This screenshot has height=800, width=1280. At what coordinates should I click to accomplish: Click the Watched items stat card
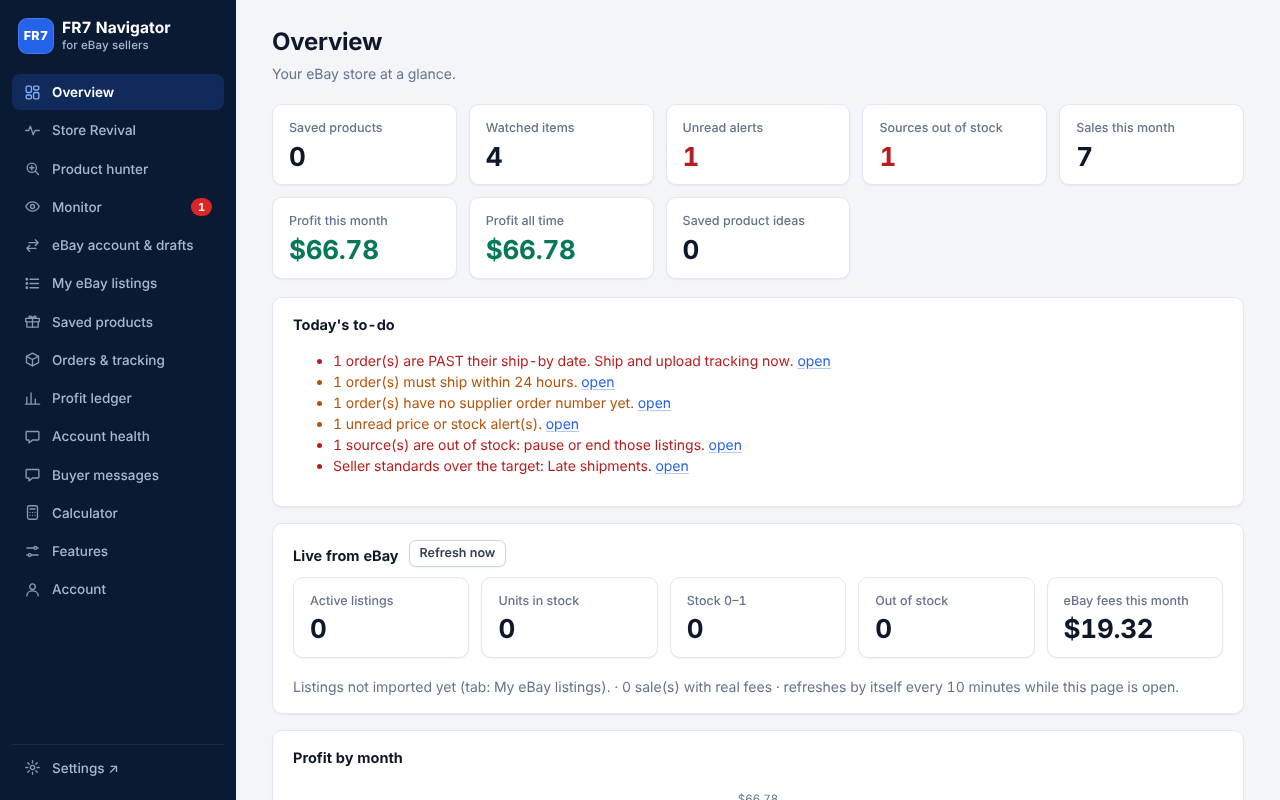[x=561, y=145]
